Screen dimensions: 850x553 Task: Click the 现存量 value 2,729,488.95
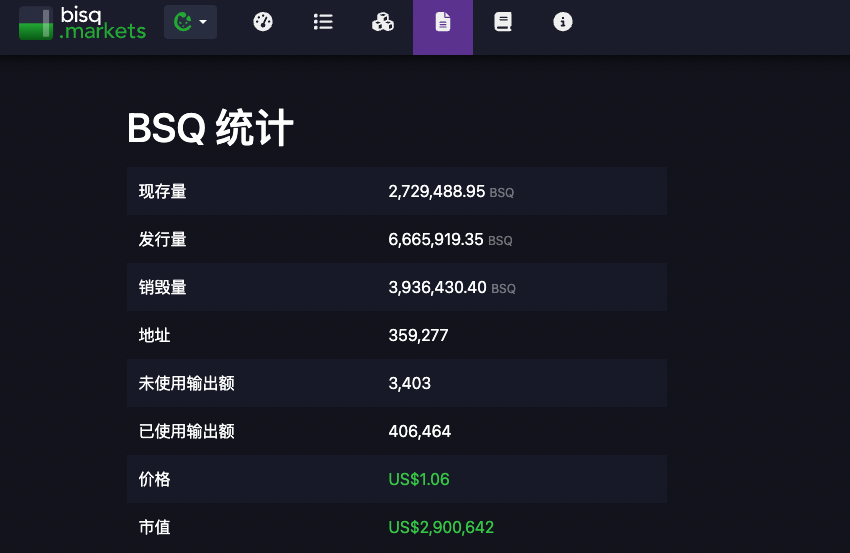(436, 191)
